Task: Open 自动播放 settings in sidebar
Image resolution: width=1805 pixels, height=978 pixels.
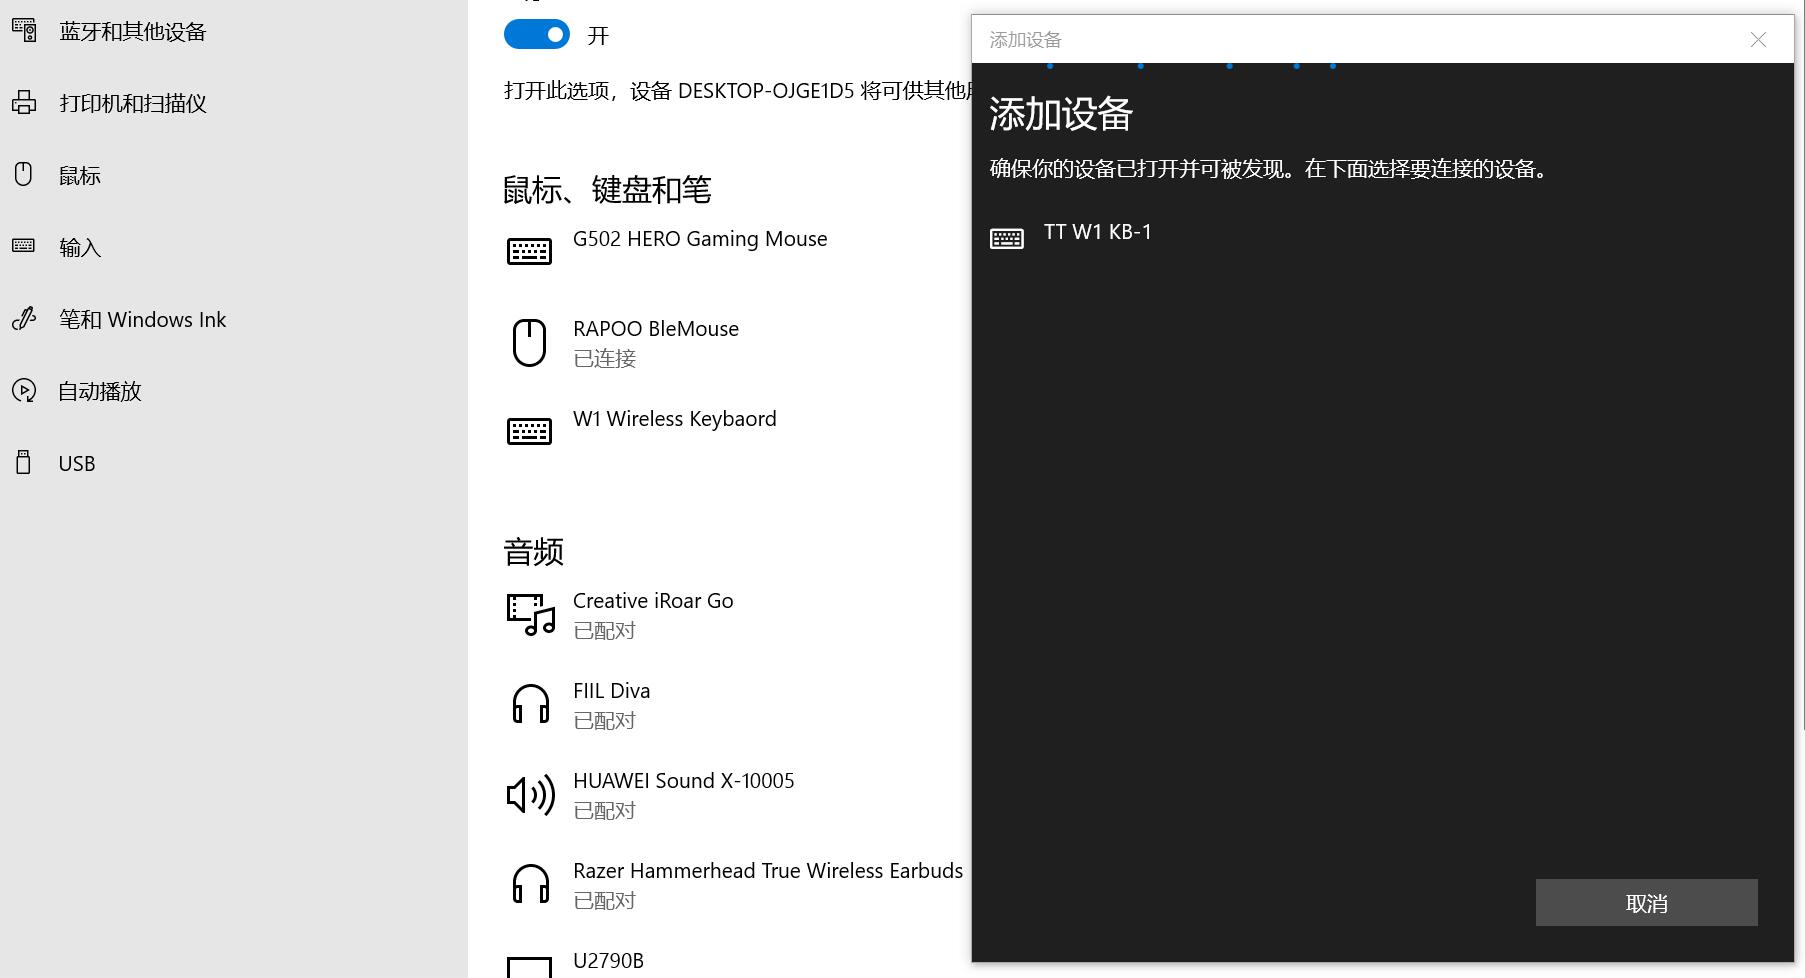Action: coord(100,392)
